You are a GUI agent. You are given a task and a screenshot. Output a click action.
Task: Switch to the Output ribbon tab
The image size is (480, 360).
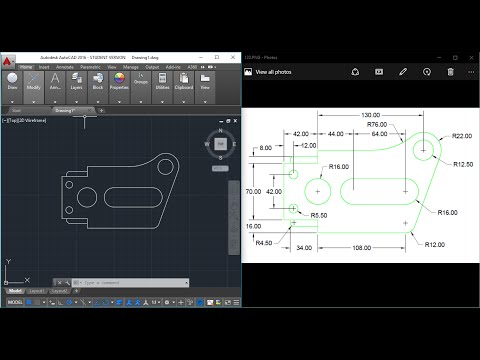click(152, 67)
